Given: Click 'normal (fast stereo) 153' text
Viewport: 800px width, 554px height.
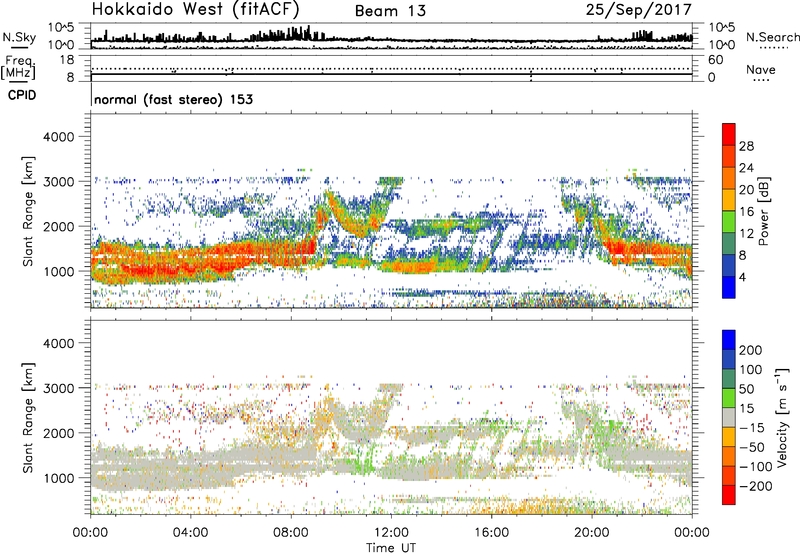Looking at the screenshot, I should (x=173, y=99).
